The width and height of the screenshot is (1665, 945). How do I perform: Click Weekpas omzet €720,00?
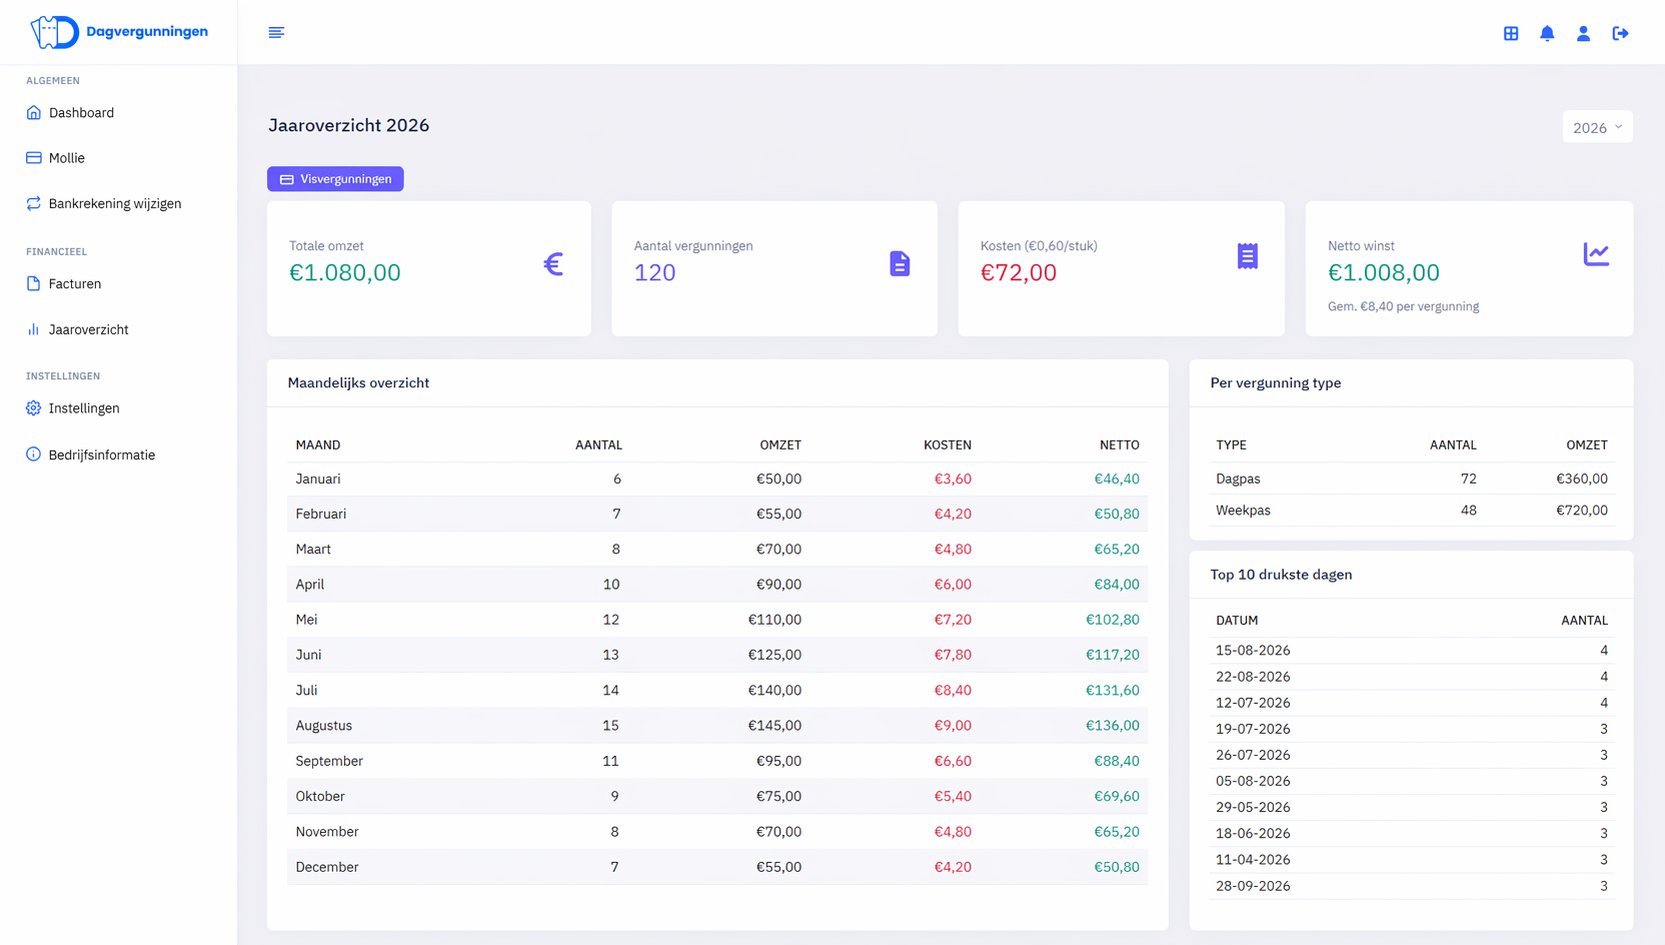point(1582,510)
